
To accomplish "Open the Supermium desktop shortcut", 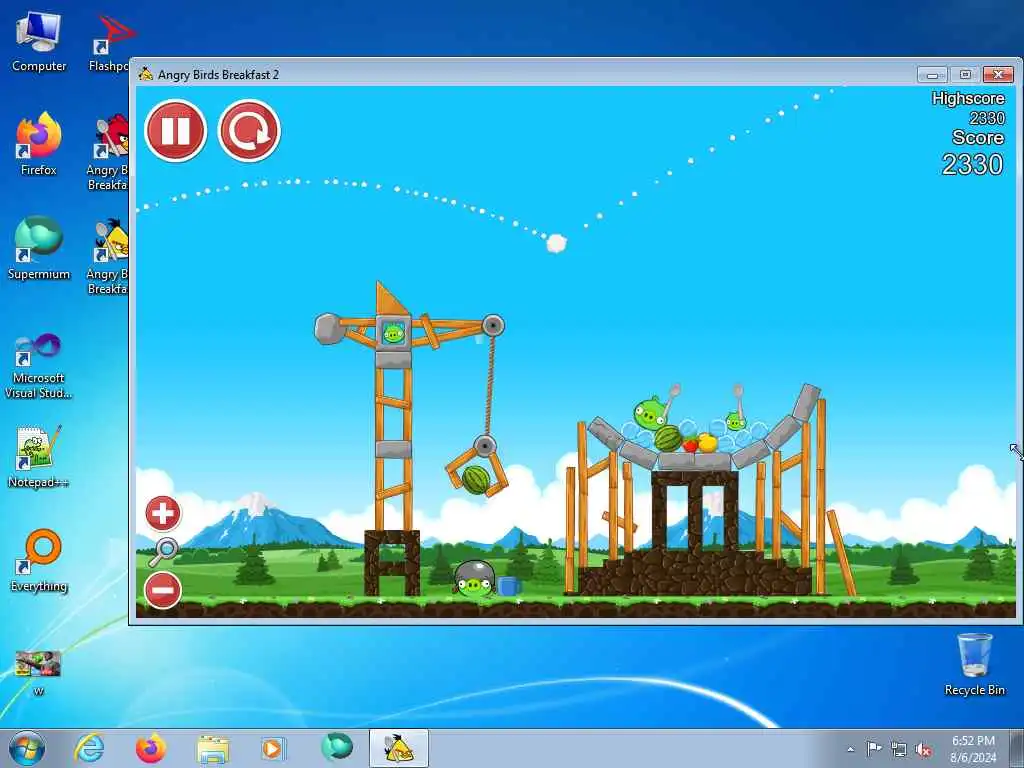I will click(39, 248).
